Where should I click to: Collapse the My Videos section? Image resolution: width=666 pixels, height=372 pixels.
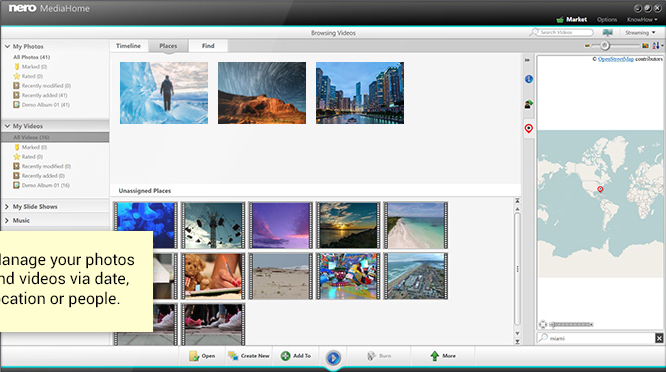pos(7,126)
